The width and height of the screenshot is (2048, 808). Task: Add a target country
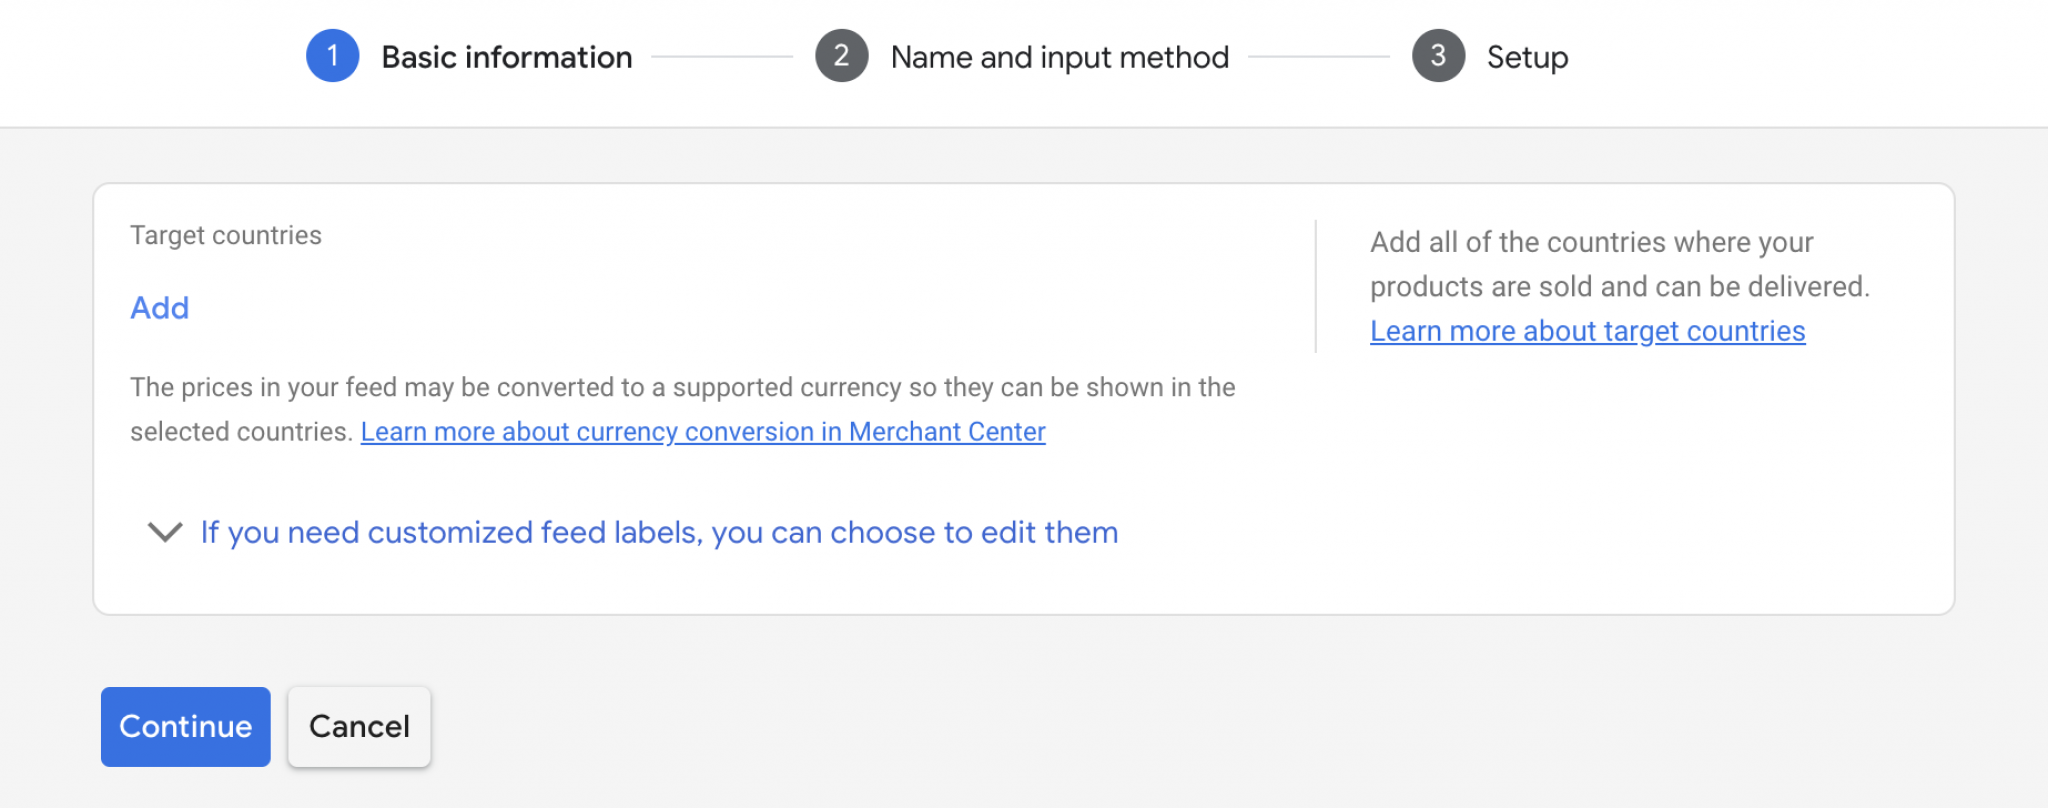[x=160, y=308]
